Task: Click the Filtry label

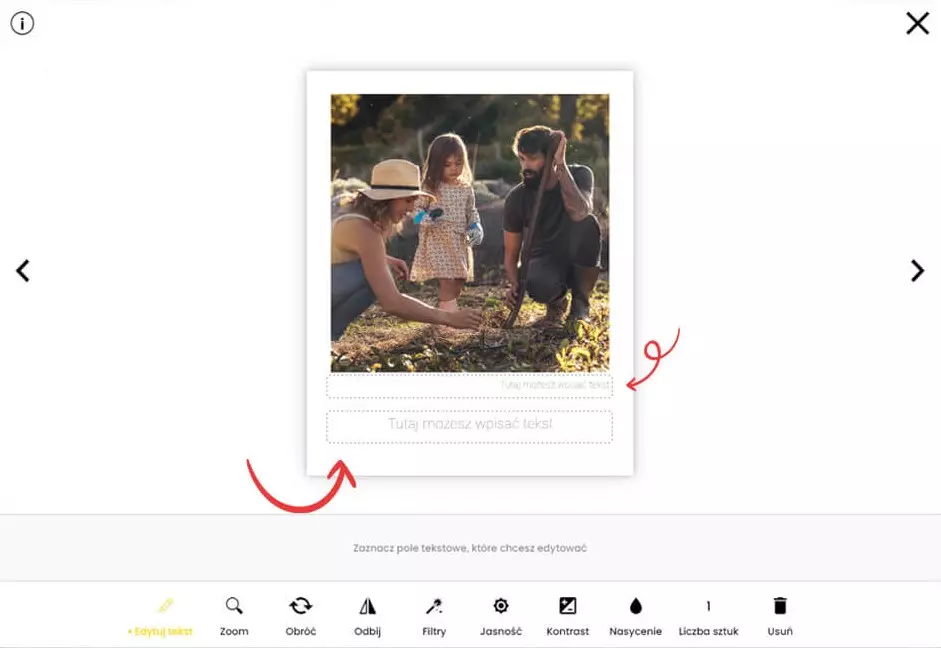Action: (434, 631)
